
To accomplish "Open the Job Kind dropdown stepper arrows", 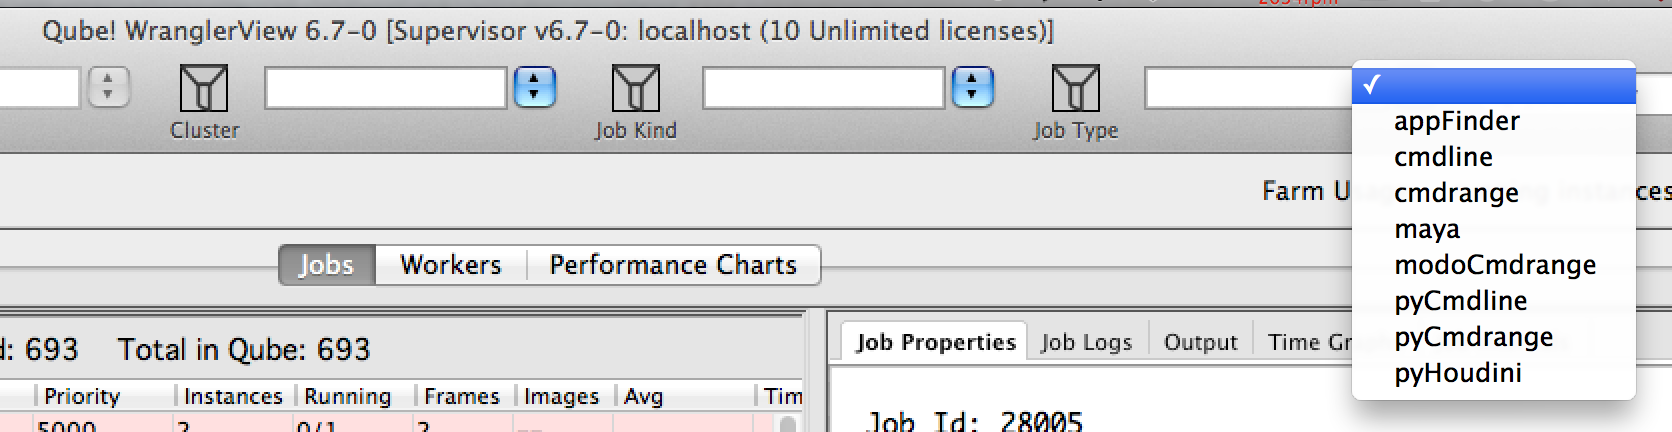I will 972,88.
